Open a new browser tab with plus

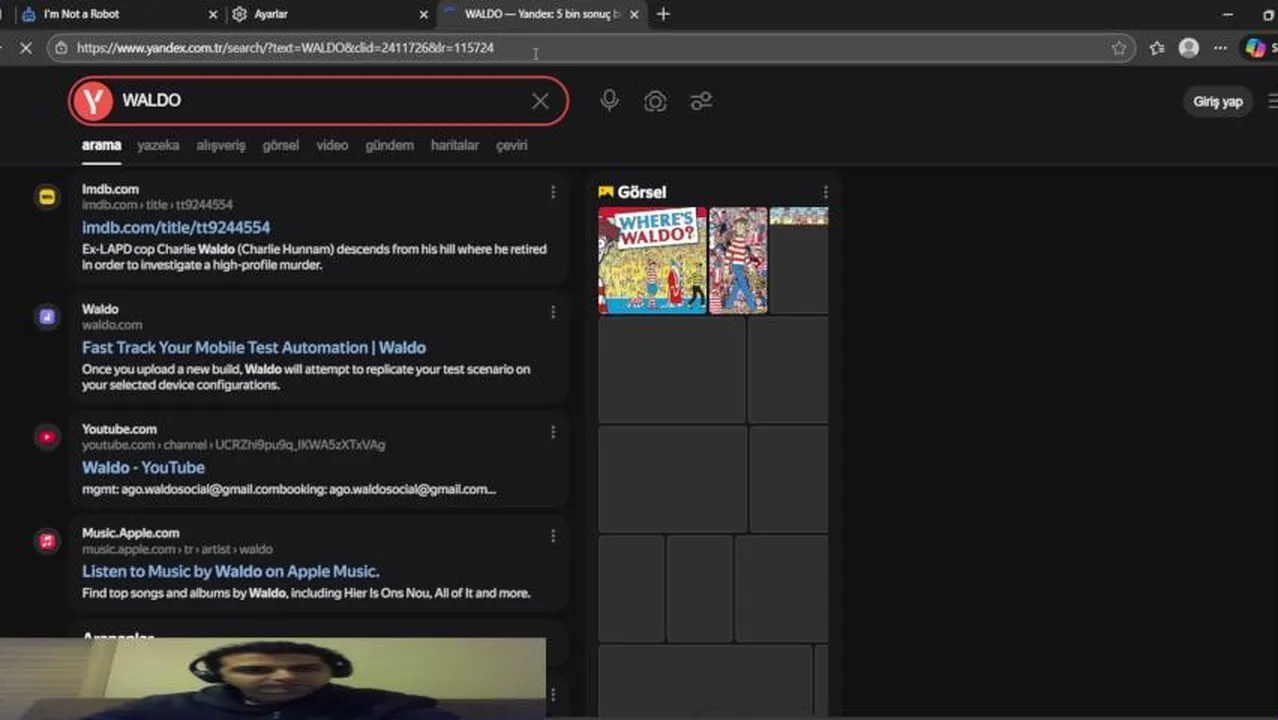tap(663, 14)
